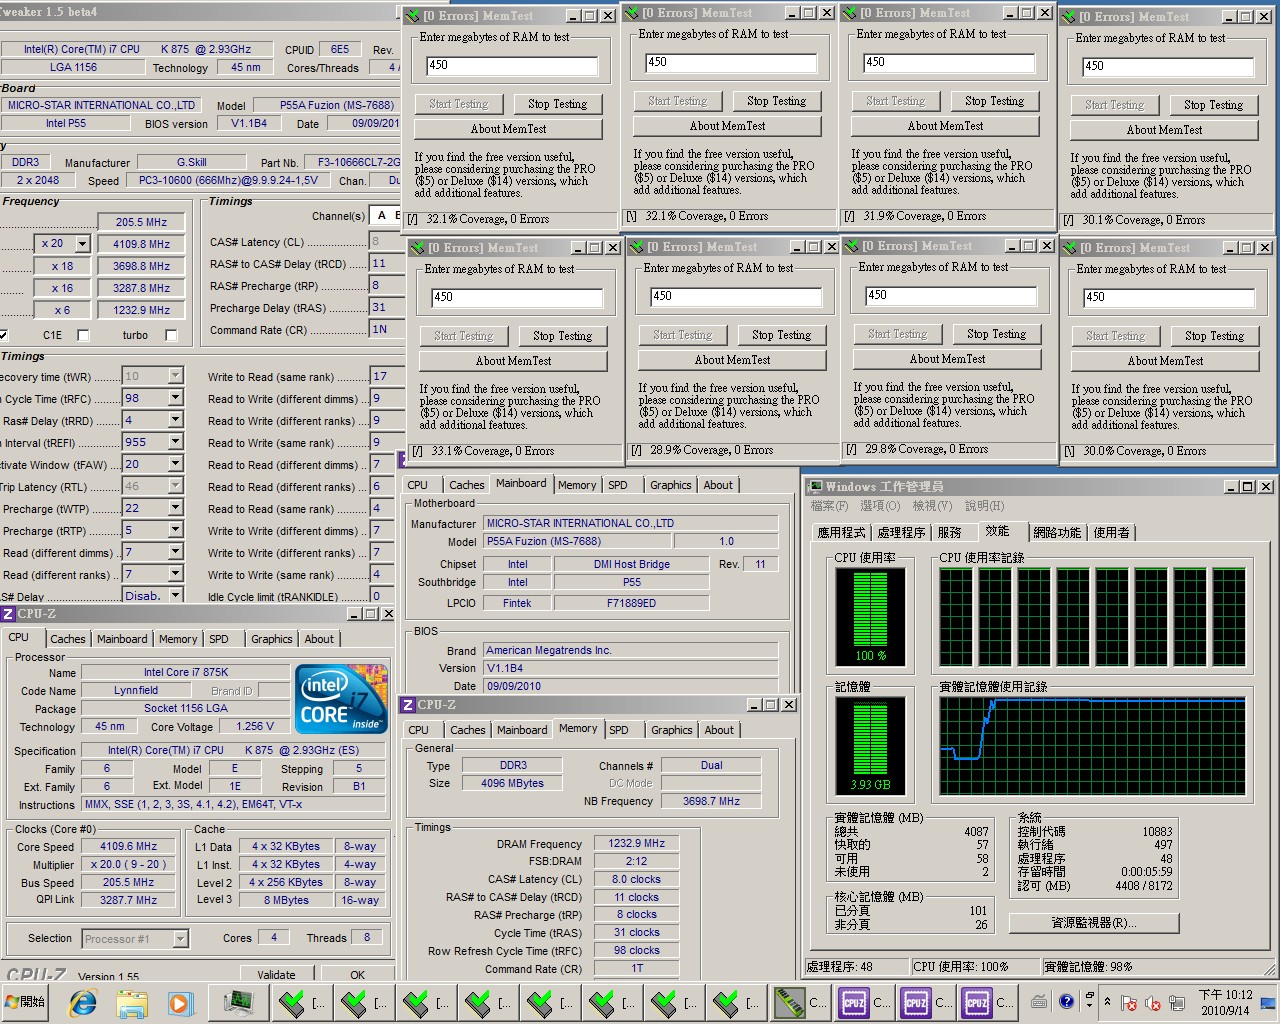Image resolution: width=1280 pixels, height=1024 pixels.
Task: Switch to the CPU tweaker taskbar button with monitor icon
Action: coord(238,1002)
